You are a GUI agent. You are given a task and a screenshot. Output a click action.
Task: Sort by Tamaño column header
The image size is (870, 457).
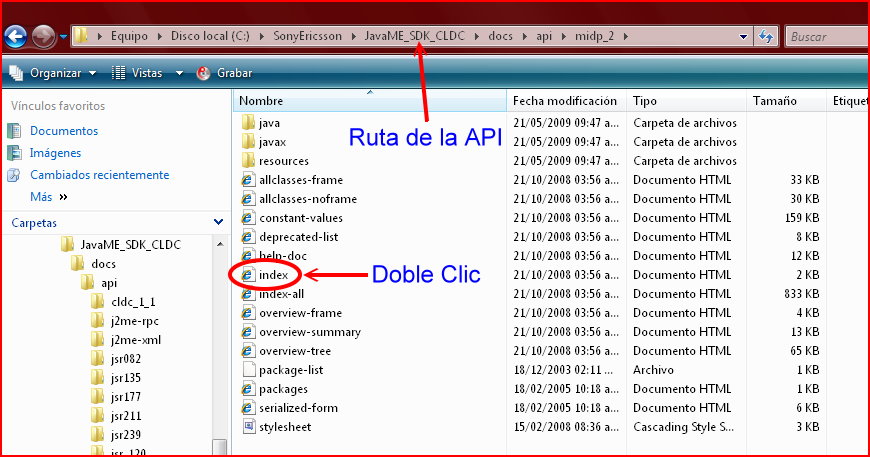[x=786, y=100]
